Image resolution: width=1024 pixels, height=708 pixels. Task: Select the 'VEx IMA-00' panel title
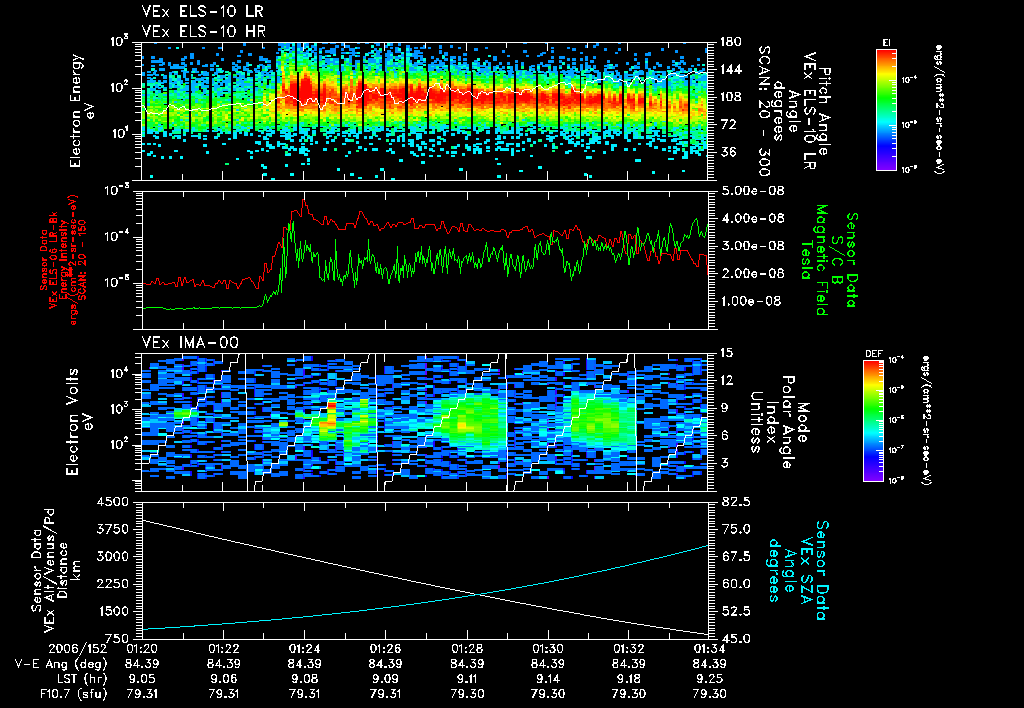(x=190, y=342)
